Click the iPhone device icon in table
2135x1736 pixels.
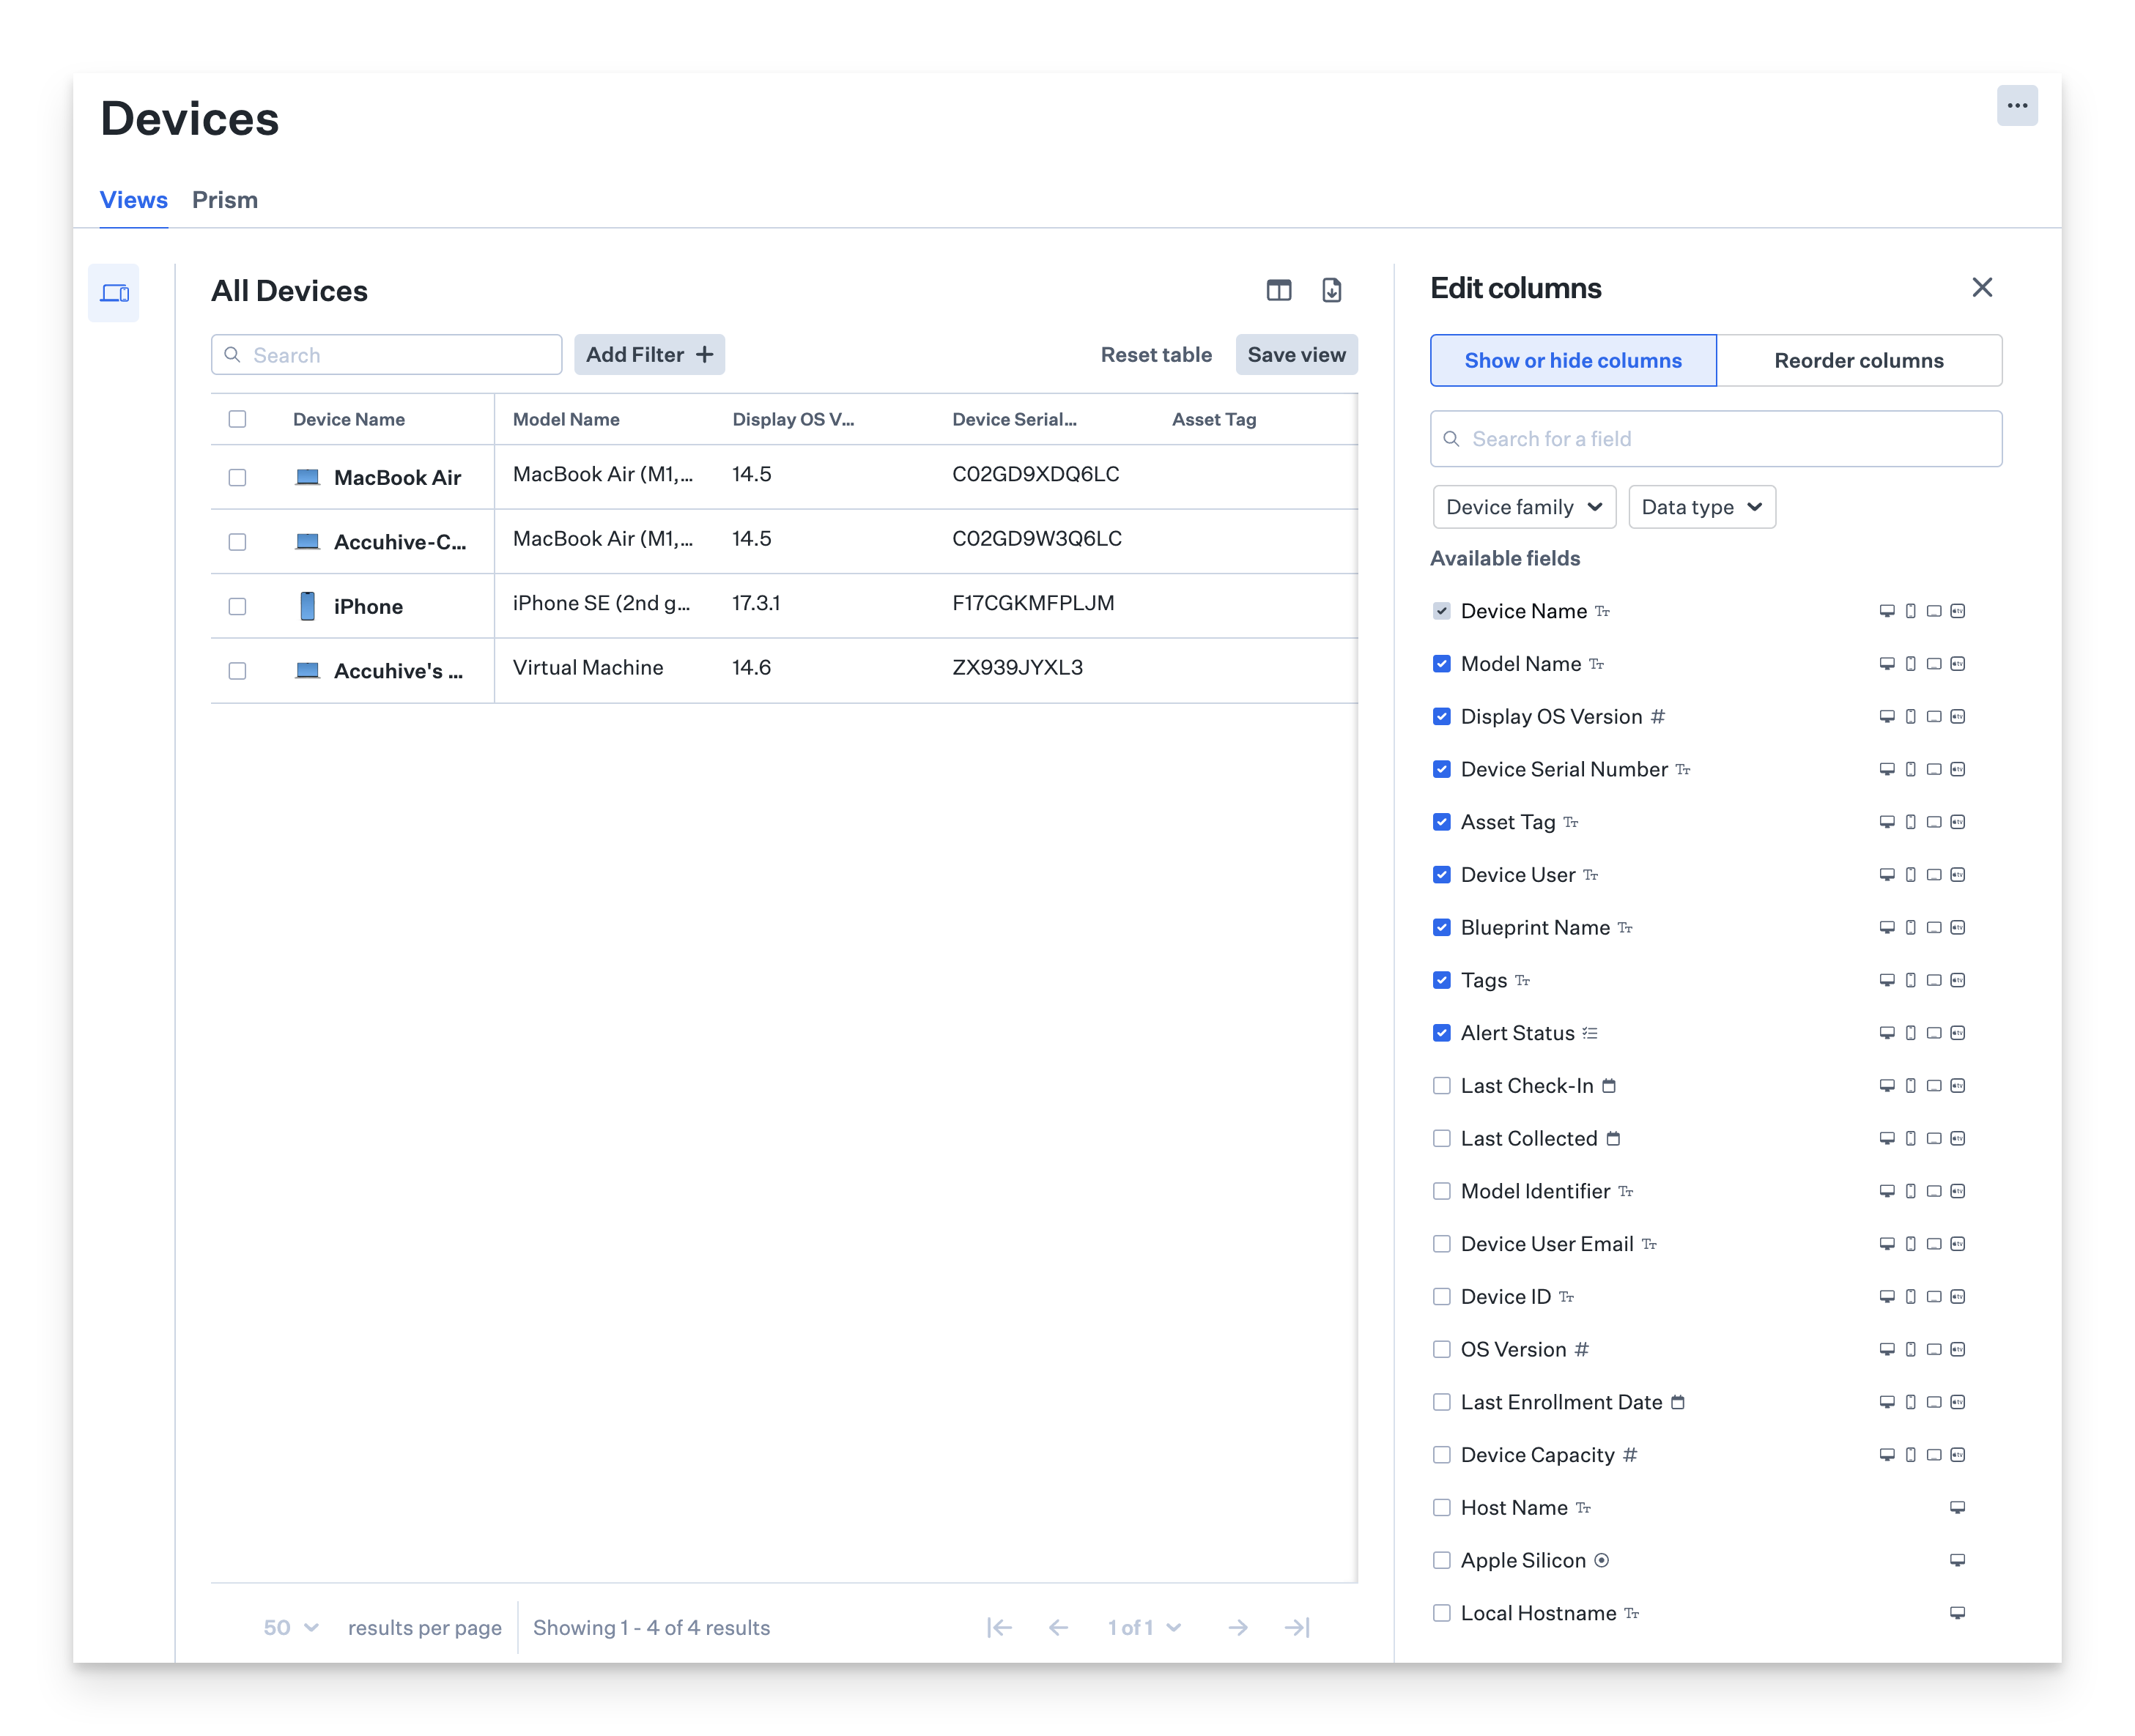point(308,606)
